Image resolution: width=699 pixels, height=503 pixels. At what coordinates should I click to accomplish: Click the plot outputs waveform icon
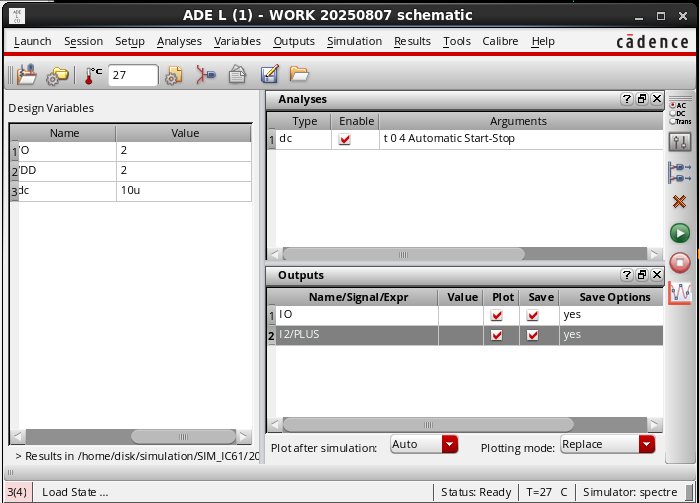pos(680,293)
